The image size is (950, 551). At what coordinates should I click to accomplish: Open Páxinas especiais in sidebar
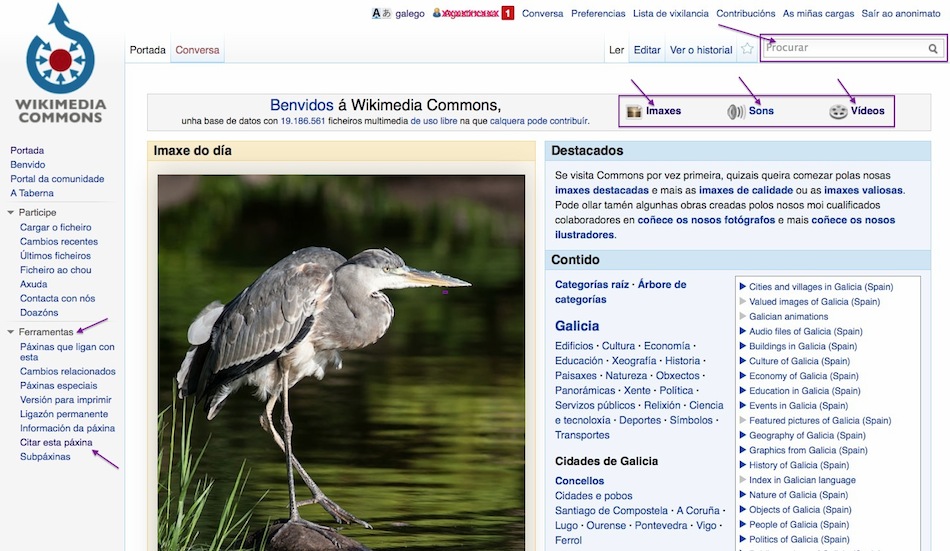pyautogui.click(x=58, y=386)
